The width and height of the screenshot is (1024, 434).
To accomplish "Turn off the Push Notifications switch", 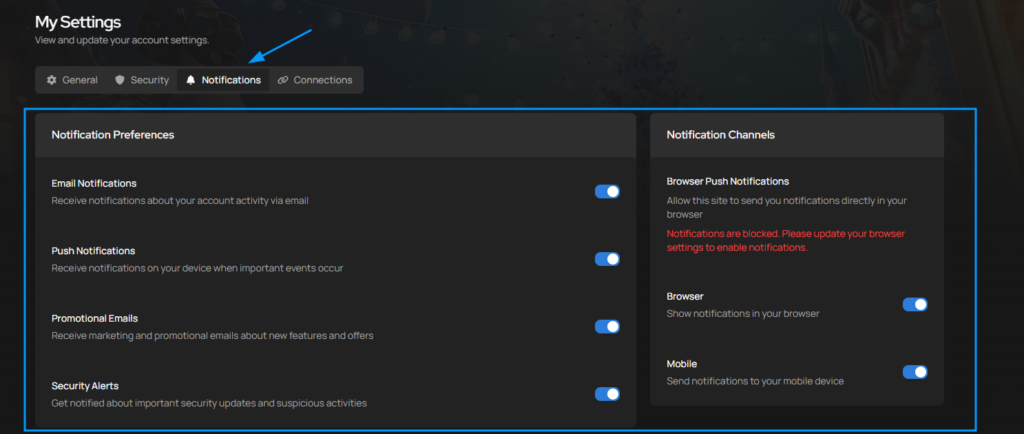I will point(607,259).
